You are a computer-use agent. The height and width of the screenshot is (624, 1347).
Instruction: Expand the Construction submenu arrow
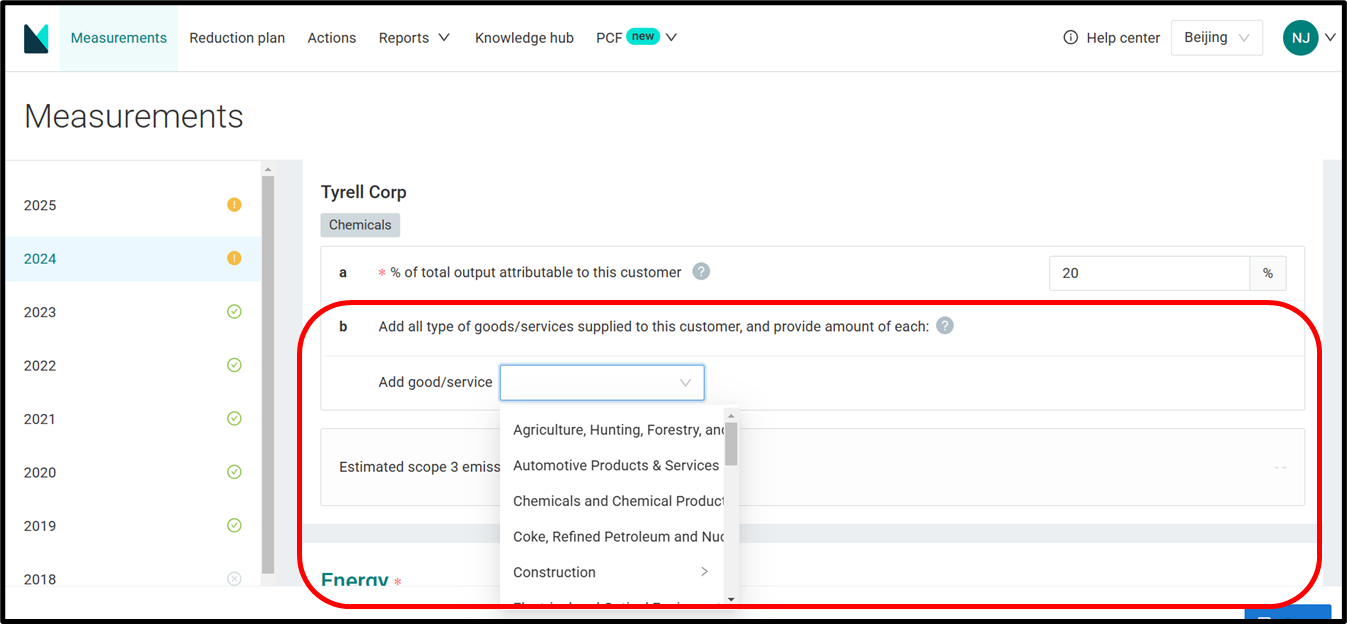coord(704,572)
